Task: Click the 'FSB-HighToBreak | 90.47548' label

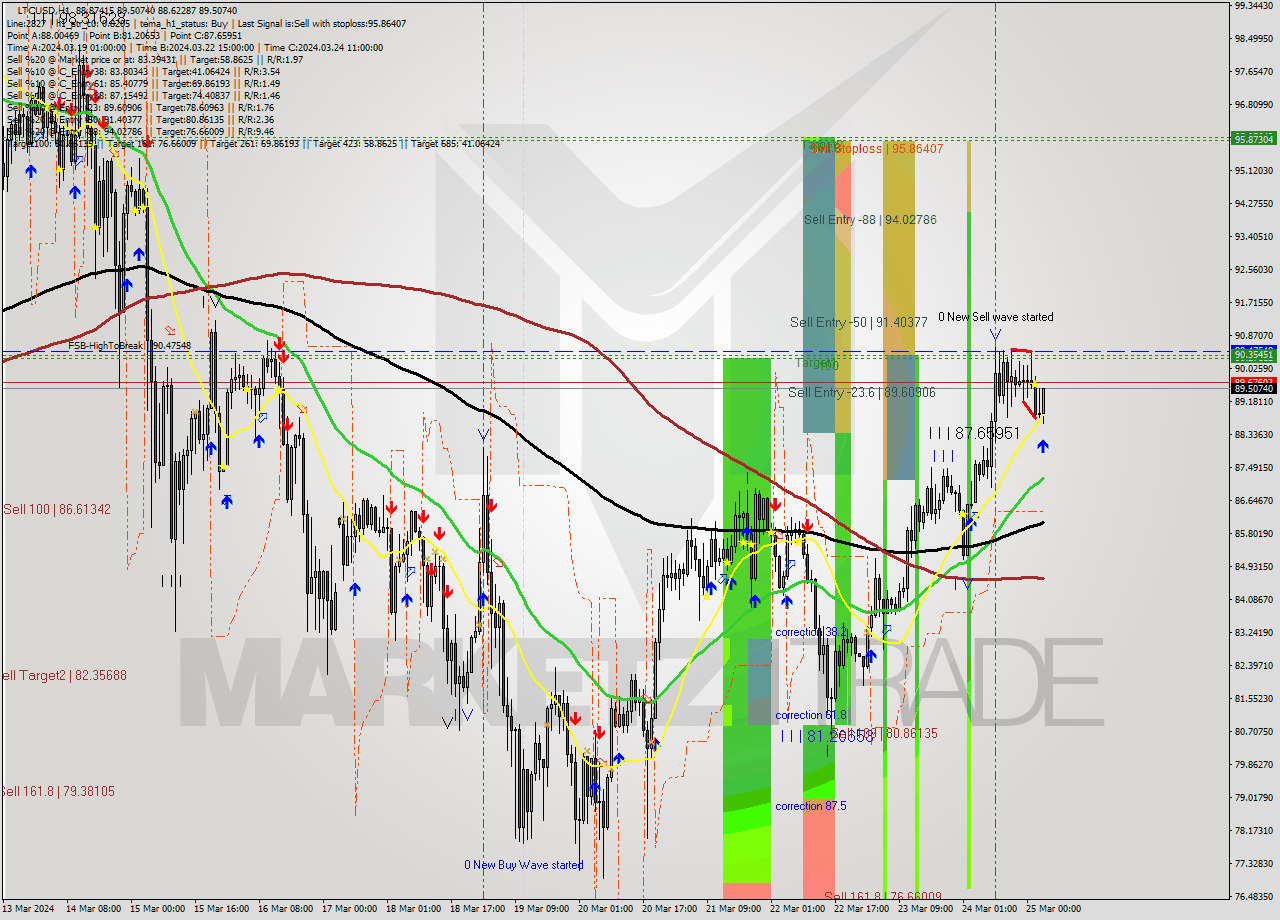Action: coord(129,346)
